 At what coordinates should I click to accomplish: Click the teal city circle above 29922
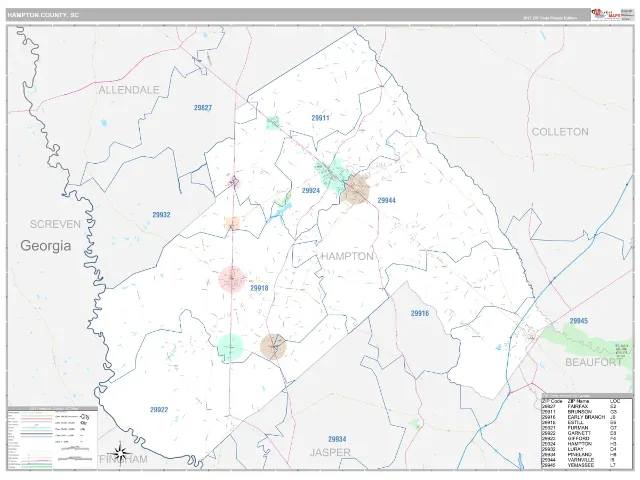tap(230, 347)
